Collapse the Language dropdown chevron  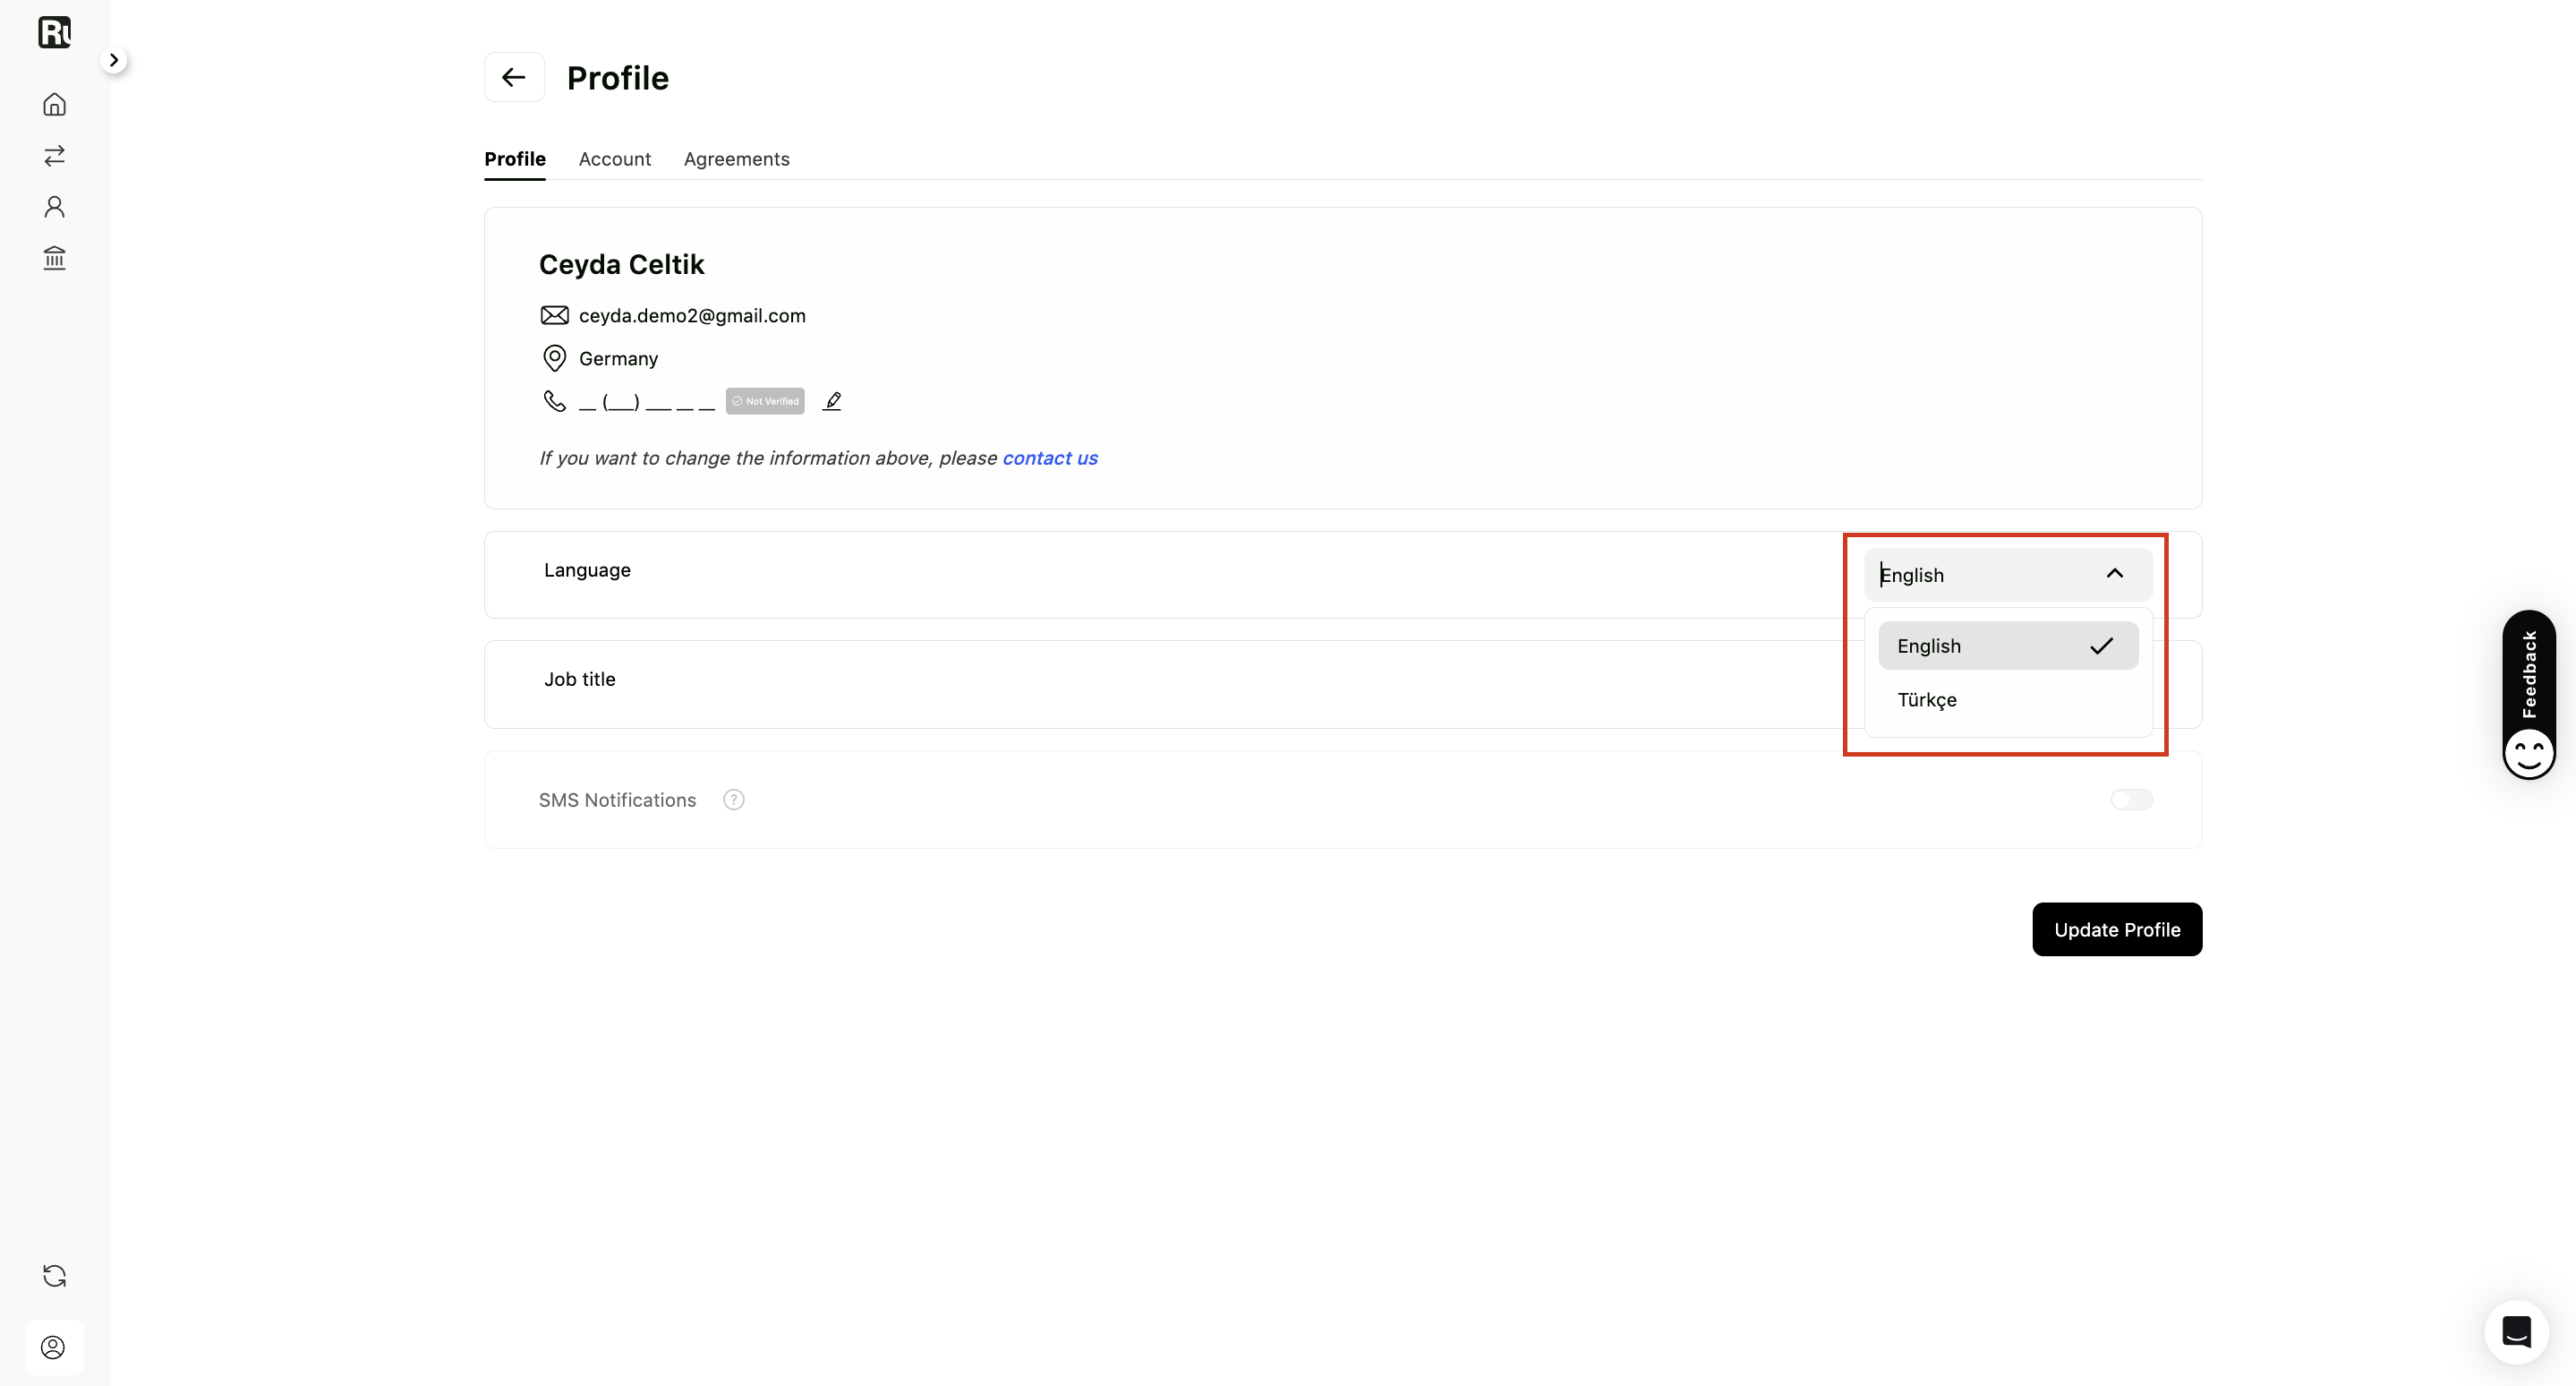point(2115,574)
